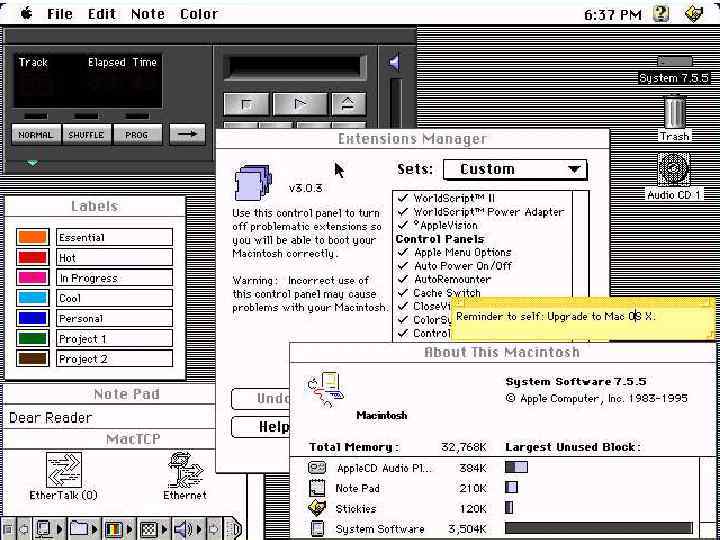This screenshot has height=540, width=720.
Task: Toggle the ColorSy... control panel checkmark
Action: coord(403,320)
